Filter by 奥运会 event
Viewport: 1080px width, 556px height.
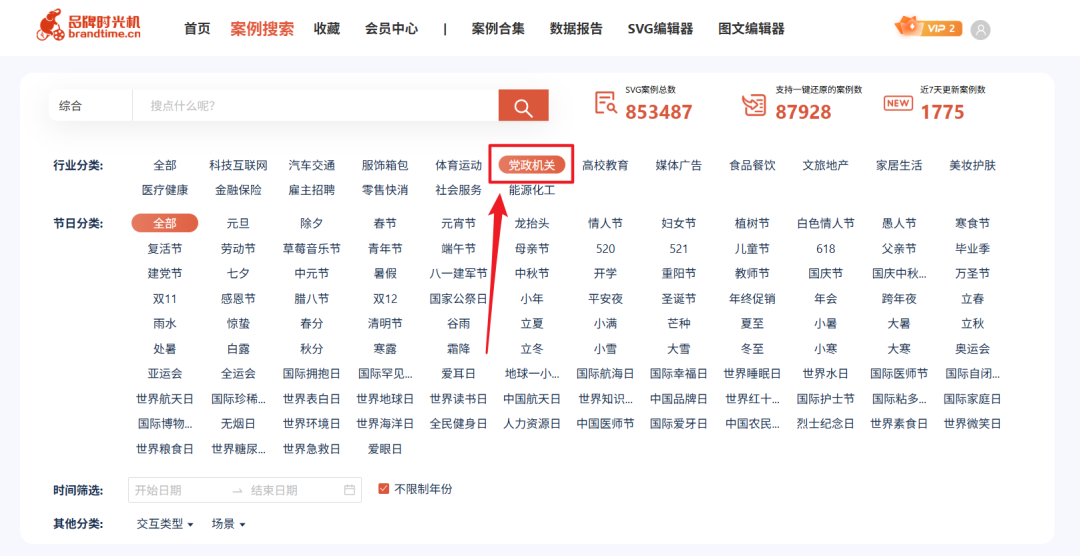pos(973,349)
